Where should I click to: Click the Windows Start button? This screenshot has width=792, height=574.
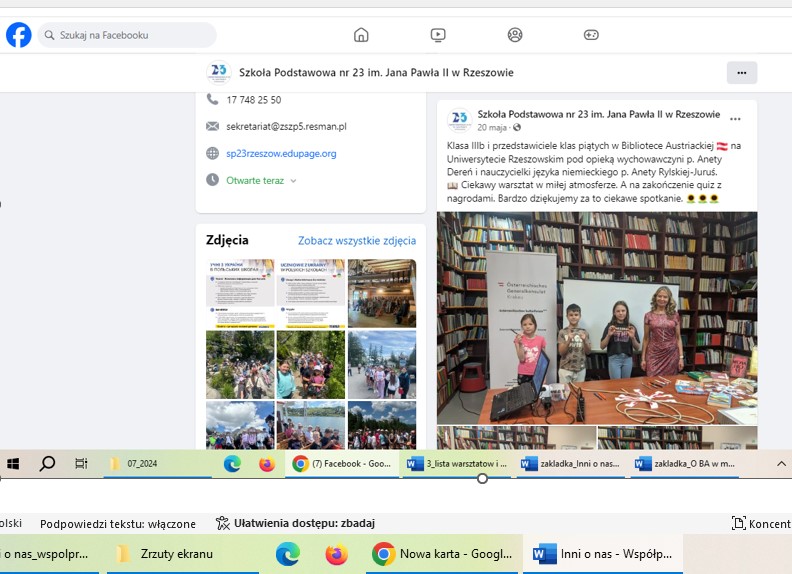click(x=13, y=464)
